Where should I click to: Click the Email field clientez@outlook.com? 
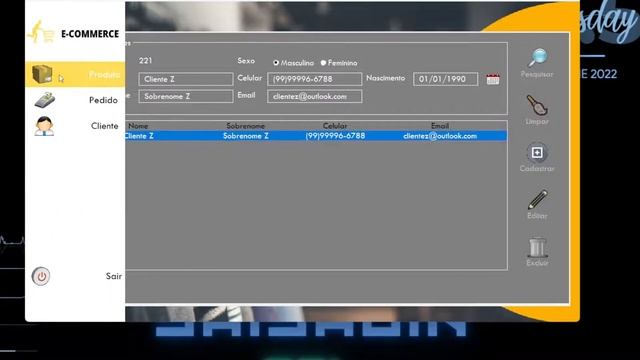[x=314, y=96]
